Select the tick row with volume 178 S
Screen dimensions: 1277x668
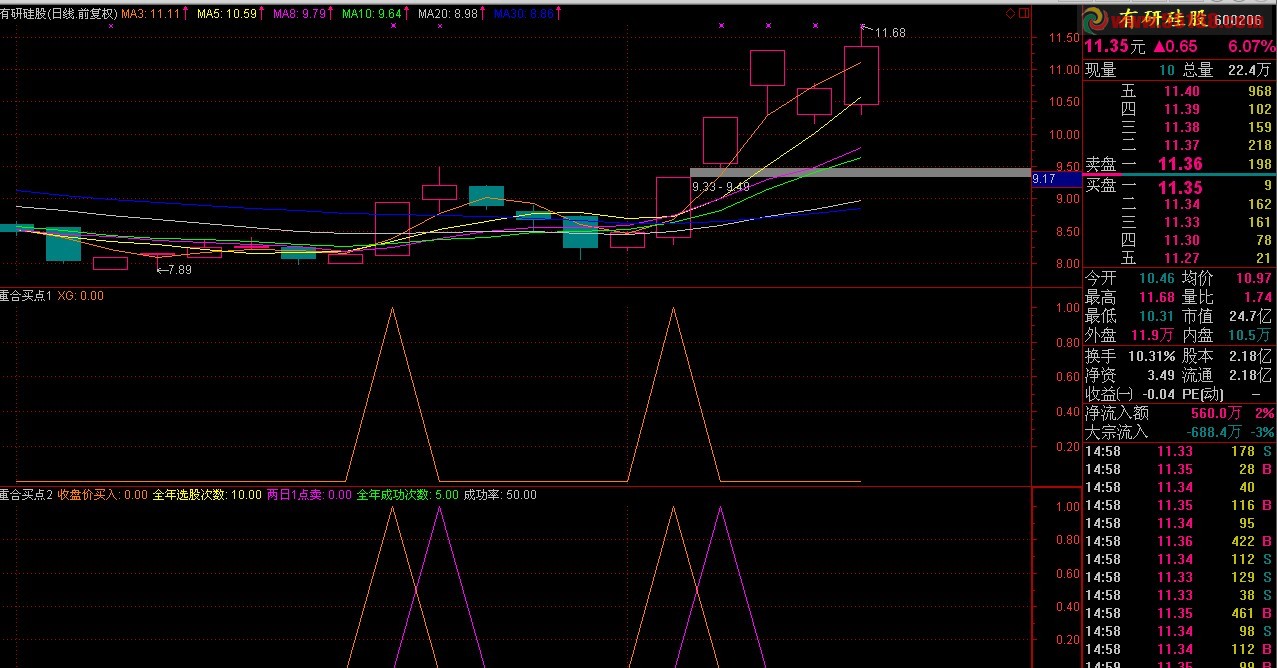pyautogui.click(x=1179, y=451)
